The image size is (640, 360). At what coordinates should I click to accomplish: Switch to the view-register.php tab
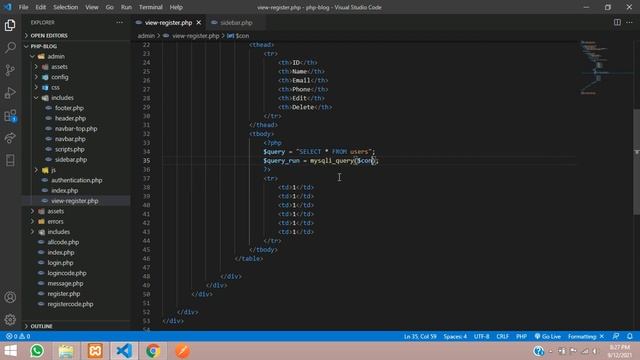(168, 22)
